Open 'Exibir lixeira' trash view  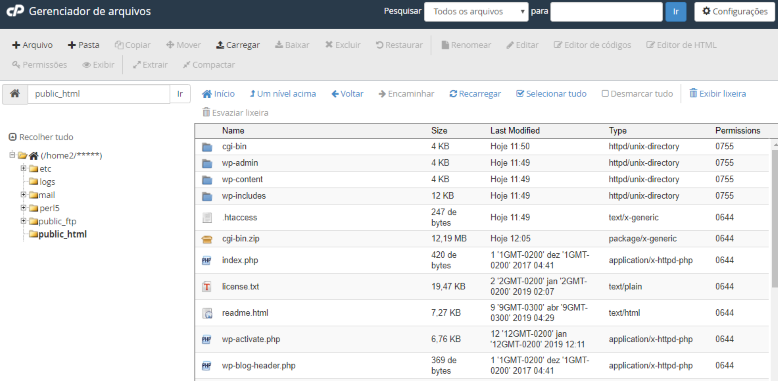[x=717, y=94]
